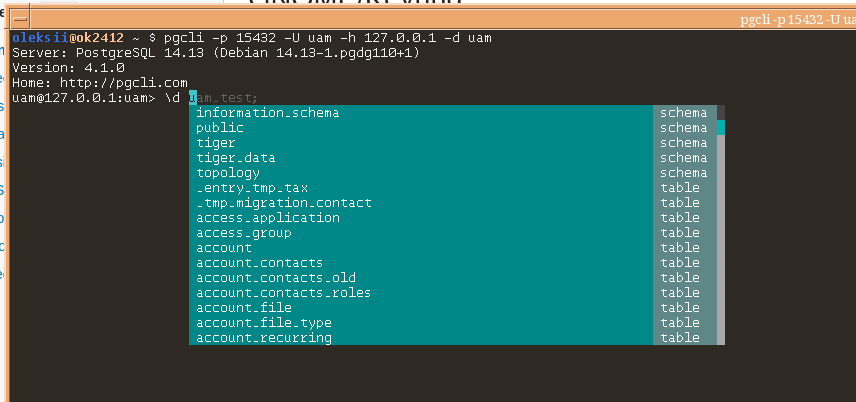Click the account table suggestion
This screenshot has height=402, width=856.
point(224,248)
